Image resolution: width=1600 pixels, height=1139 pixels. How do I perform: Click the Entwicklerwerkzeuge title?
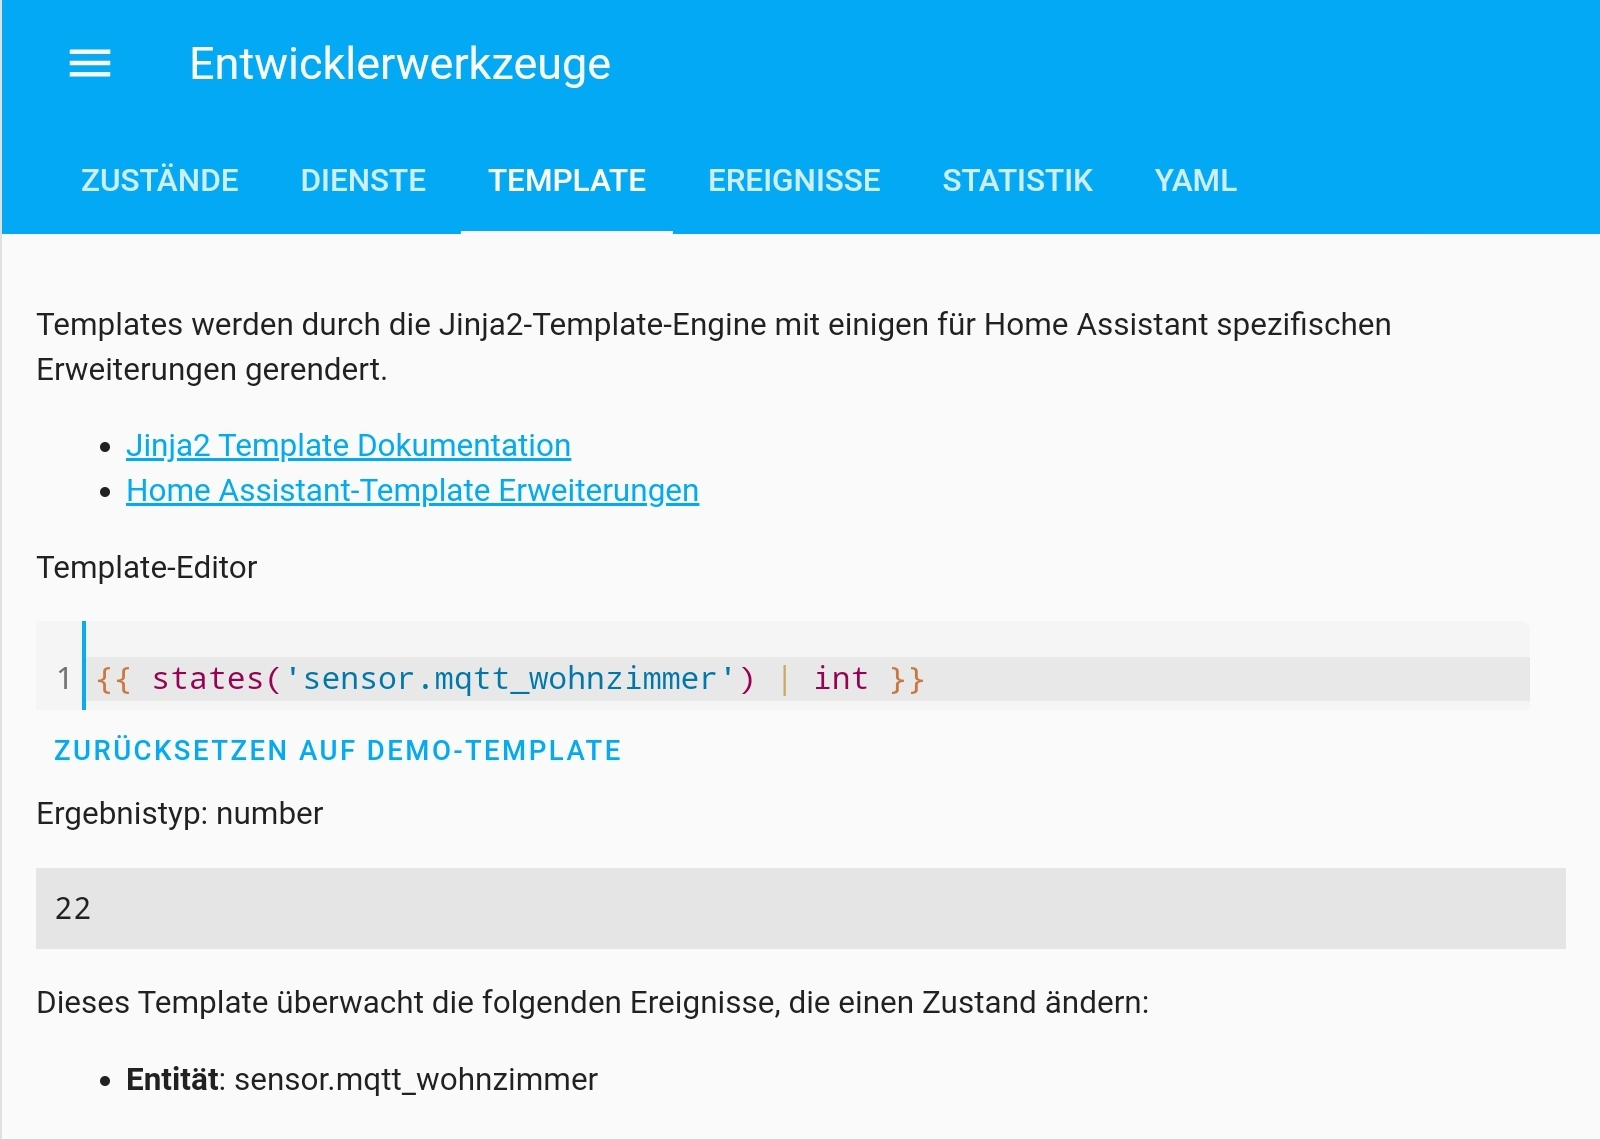(400, 63)
